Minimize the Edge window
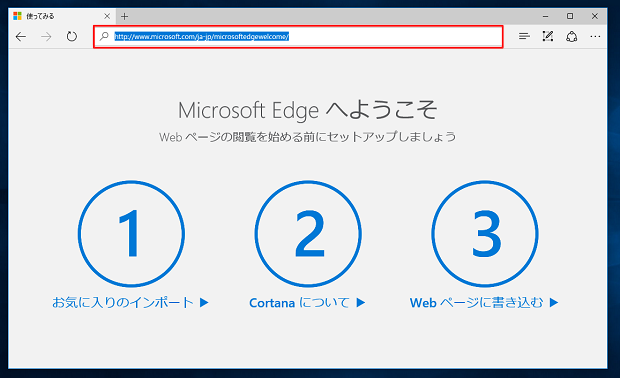Image resolution: width=620 pixels, height=378 pixels. pos(546,16)
